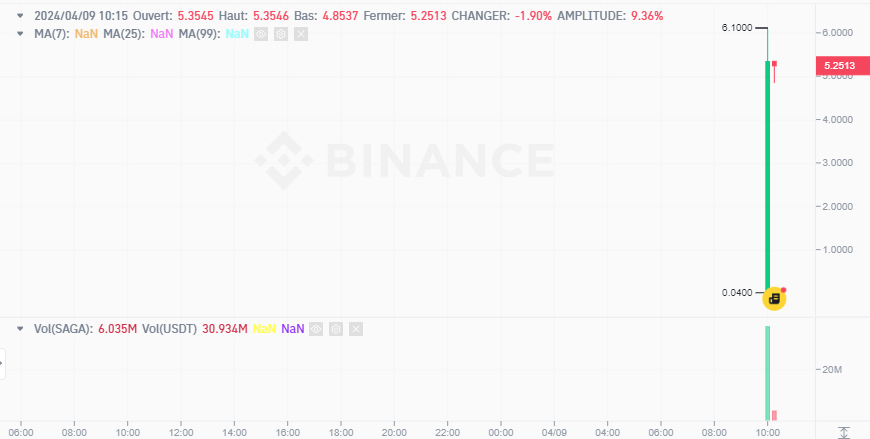Expand the left side panel handle

click(x=3, y=363)
